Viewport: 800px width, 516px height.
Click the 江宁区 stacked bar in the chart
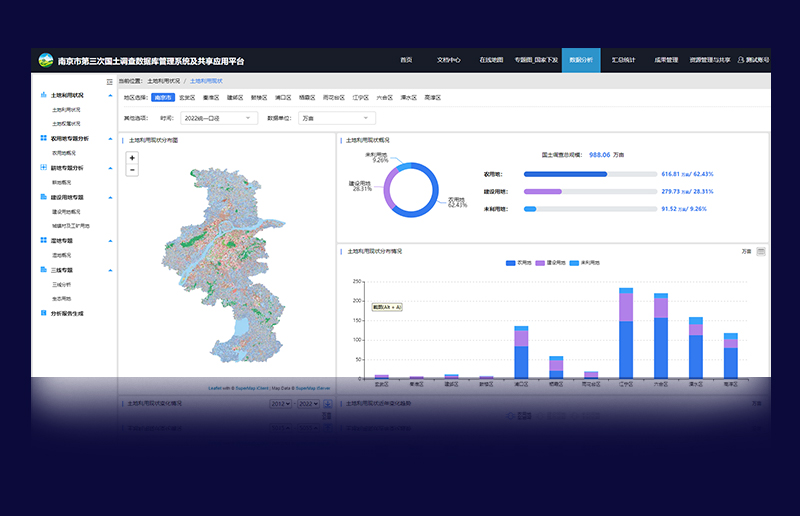pyautogui.click(x=626, y=335)
